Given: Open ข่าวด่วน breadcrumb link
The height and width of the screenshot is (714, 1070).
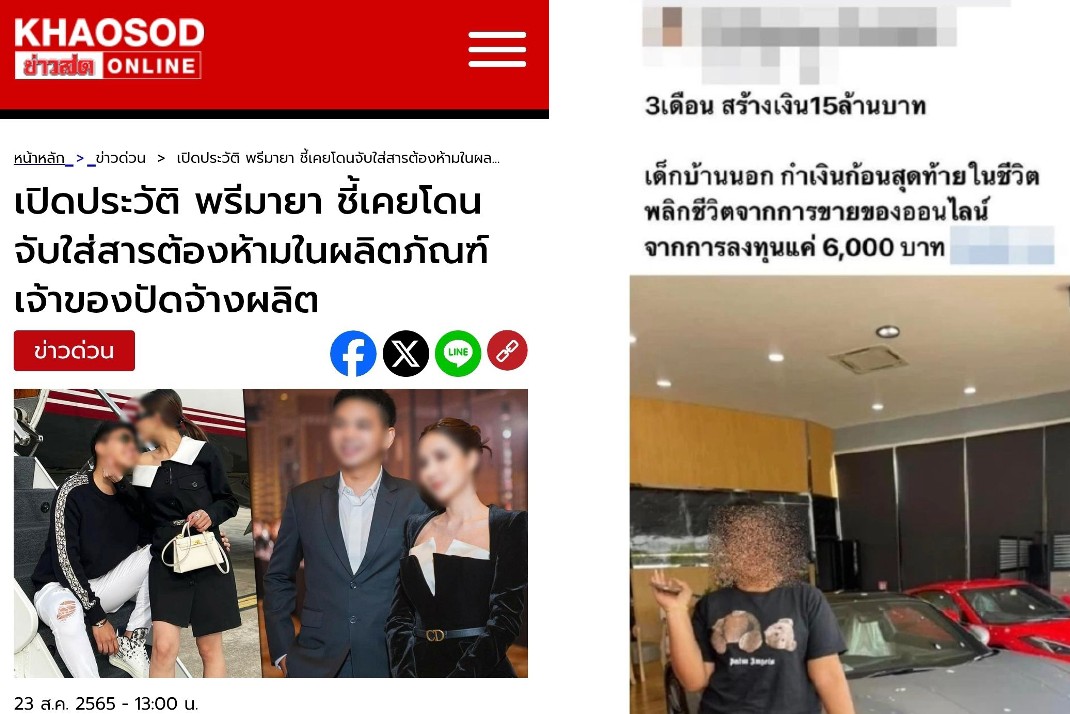Looking at the screenshot, I should 120,158.
